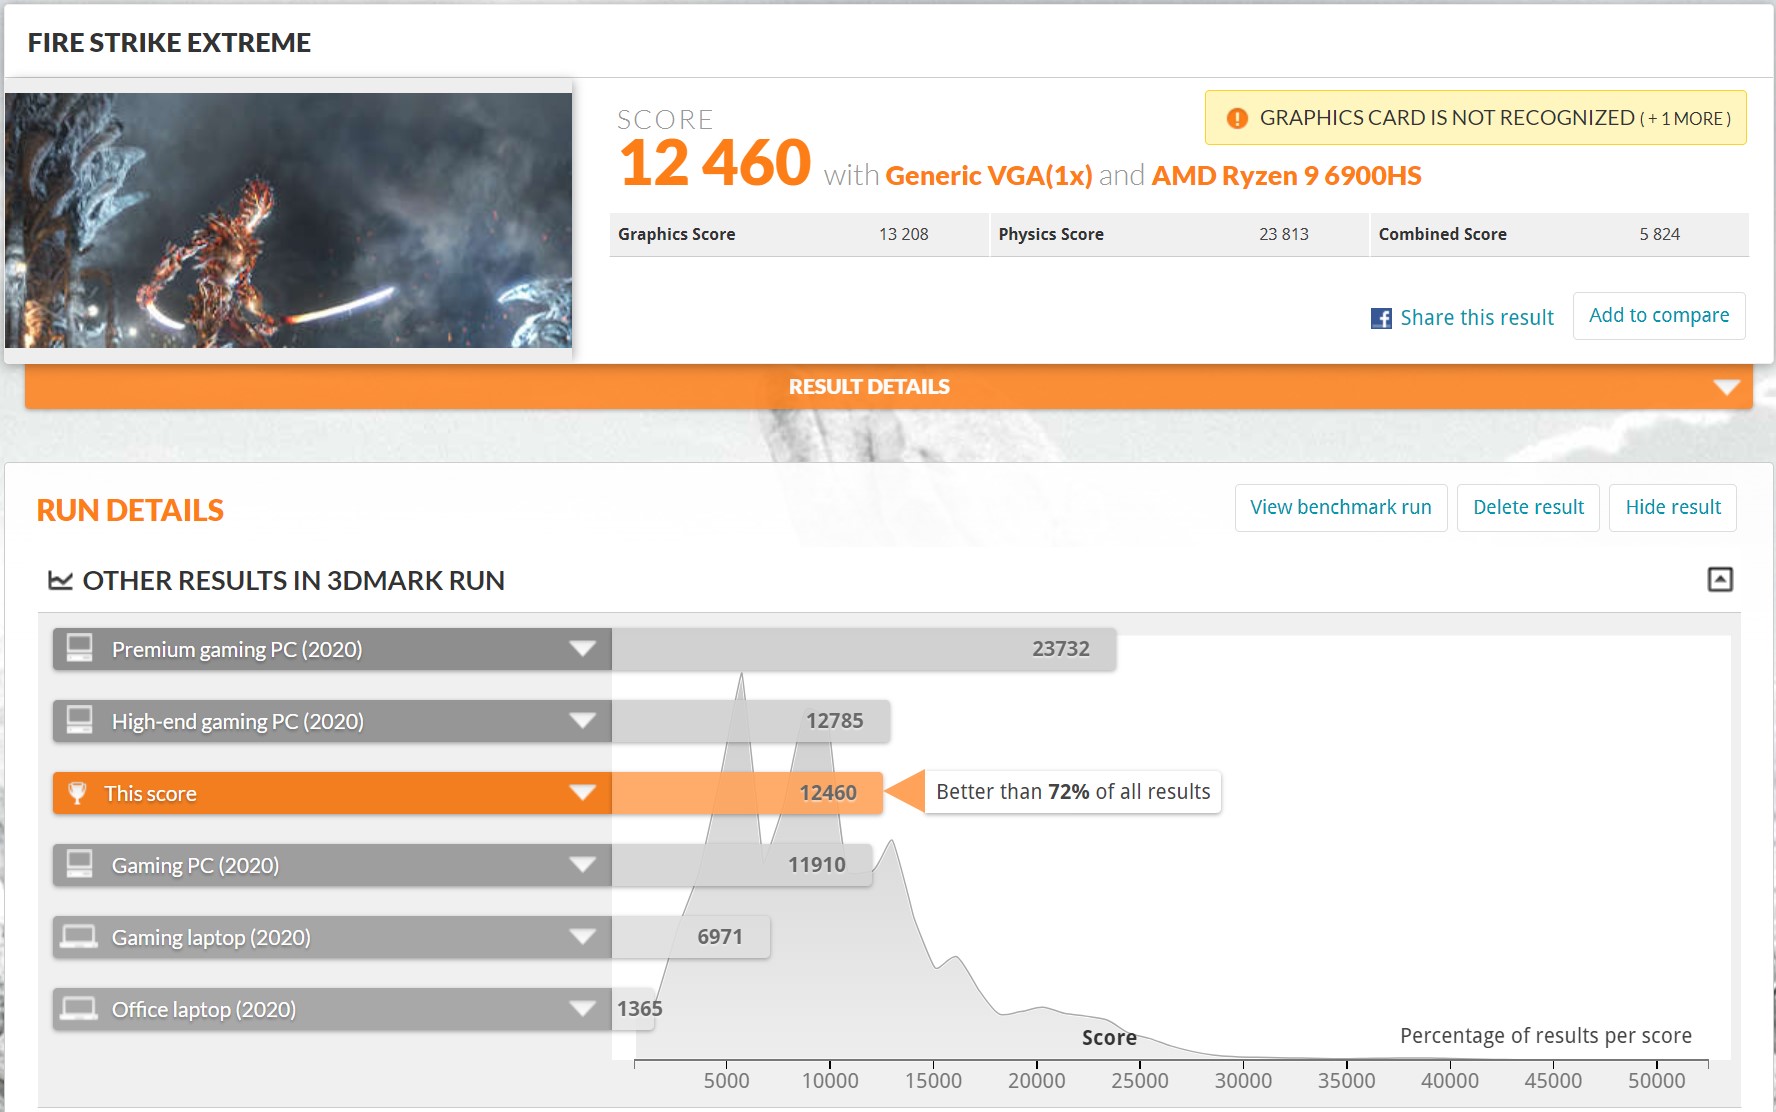Click the Gaming laptop 6971 bar
Viewport: 1776px width, 1112px height.
[691, 937]
